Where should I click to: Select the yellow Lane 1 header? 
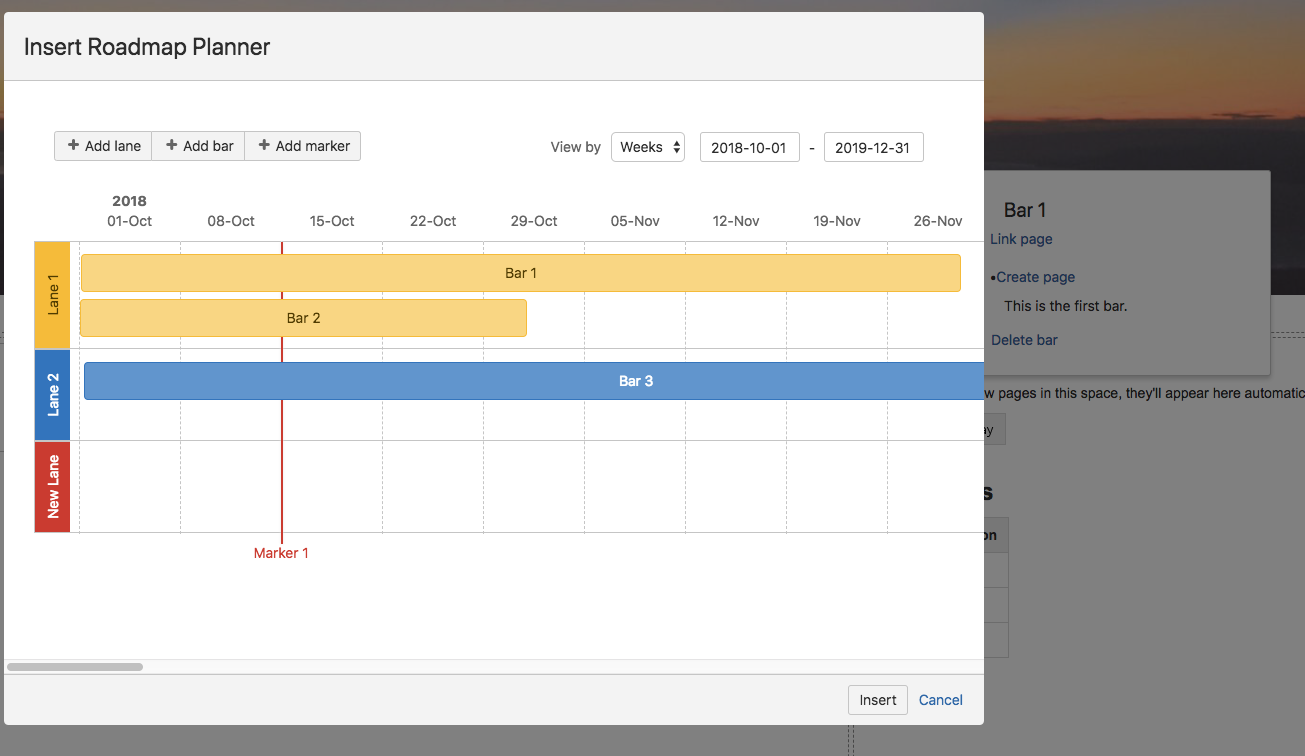52,295
